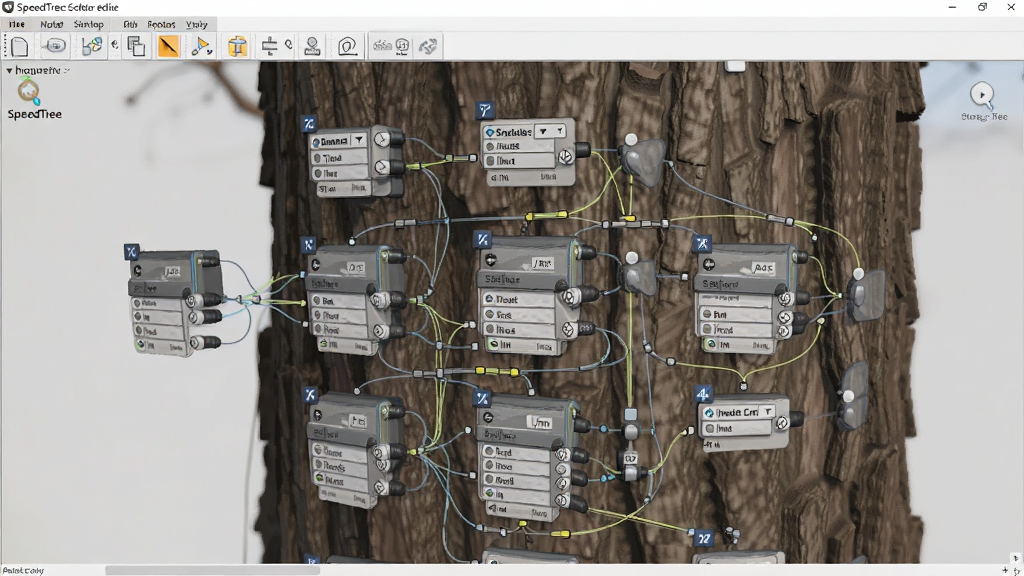
Task: Open the first menu at the left of the menu bar
Action: pyautogui.click(x=16, y=24)
